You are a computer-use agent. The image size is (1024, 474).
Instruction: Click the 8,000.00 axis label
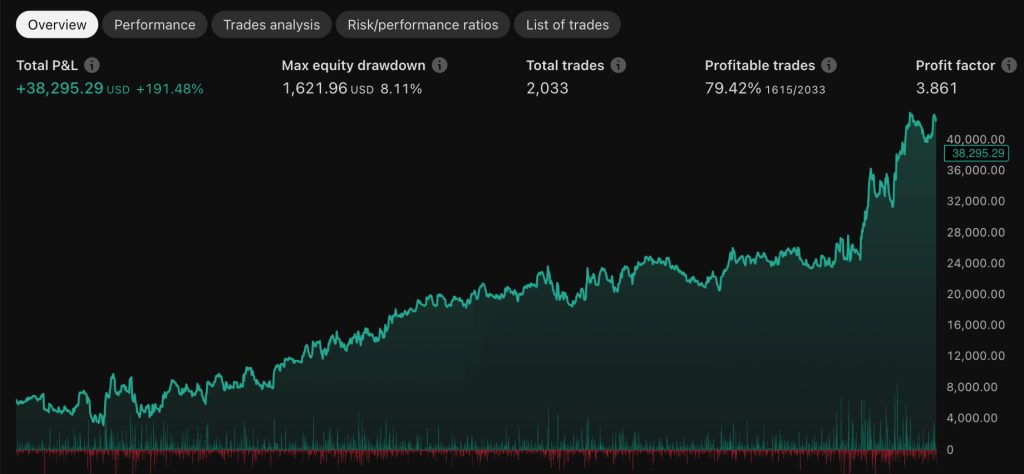972,387
